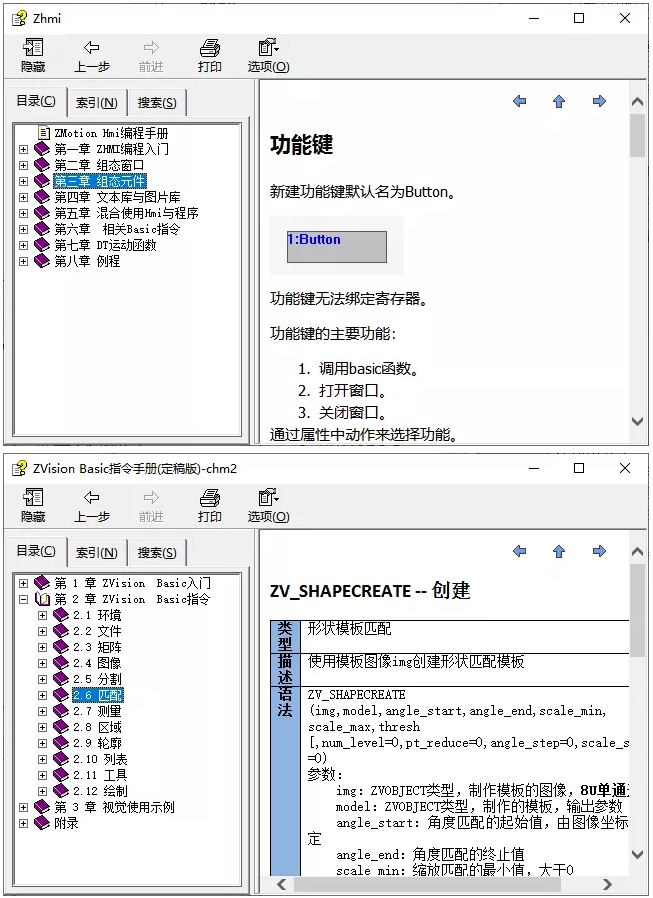Image resolution: width=653 pixels, height=898 pixels.
Task: Click 打印 printer icon in Zhmi window
Action: 210,48
